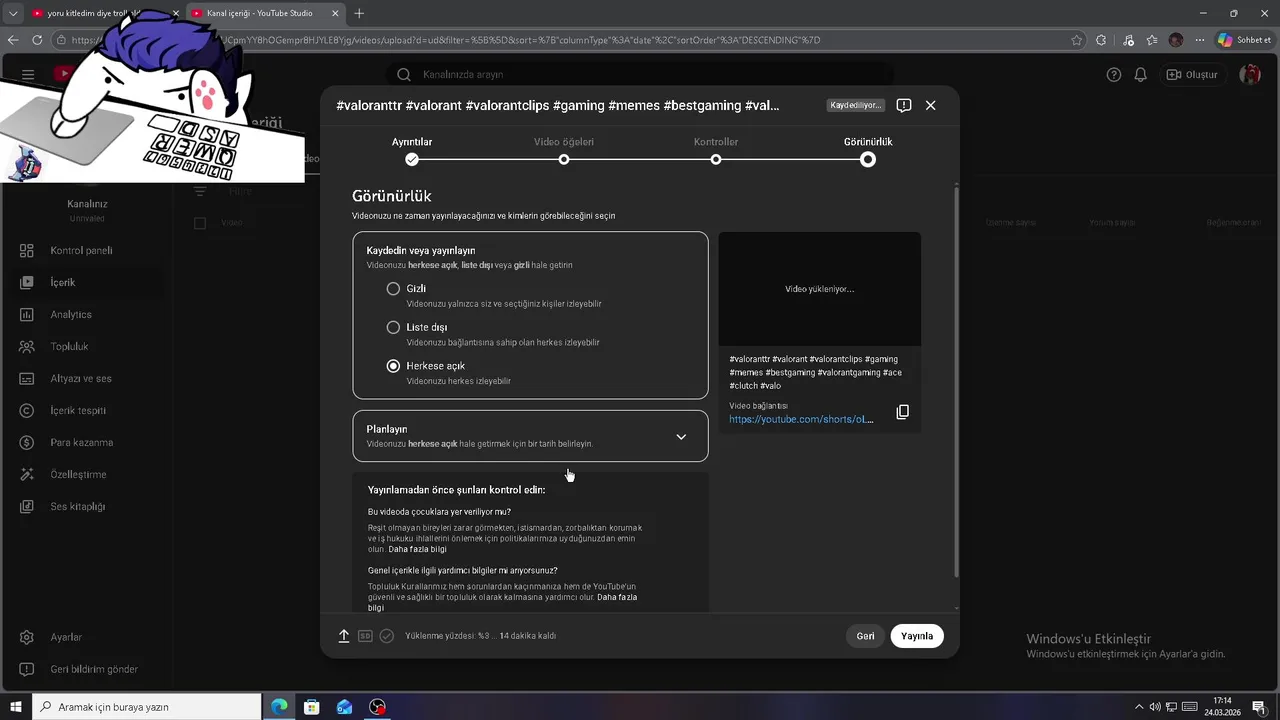Screen dimensions: 1280x720
Task: Open Daha fazla bilgi link about children
Action: point(417,549)
